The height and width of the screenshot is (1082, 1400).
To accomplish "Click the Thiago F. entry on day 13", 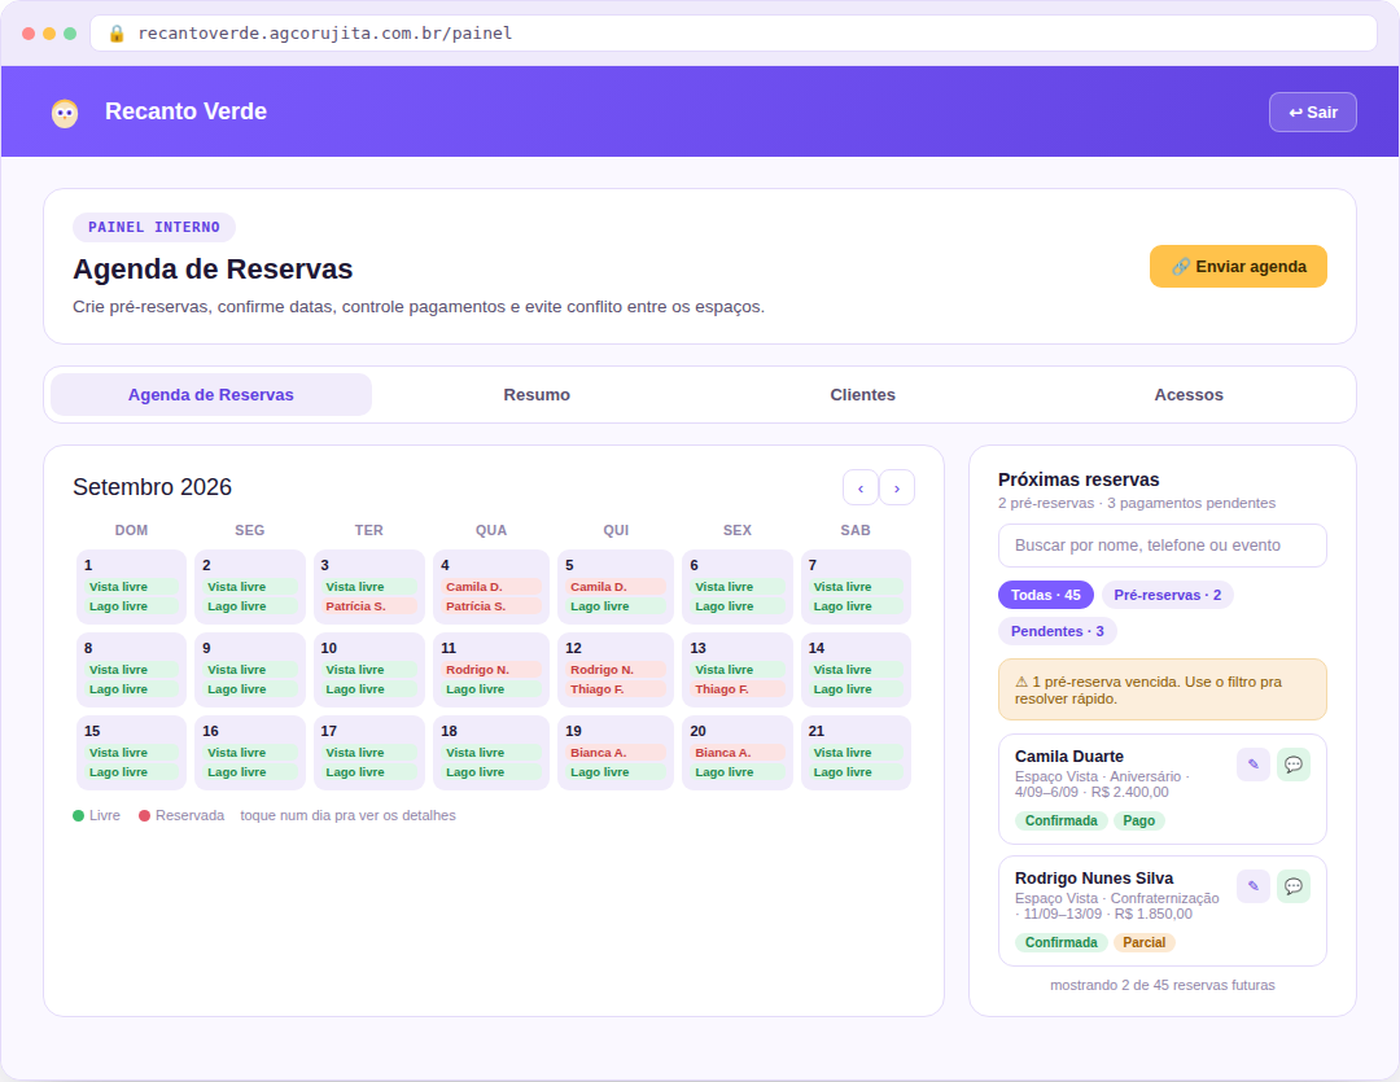I will coord(738,690).
